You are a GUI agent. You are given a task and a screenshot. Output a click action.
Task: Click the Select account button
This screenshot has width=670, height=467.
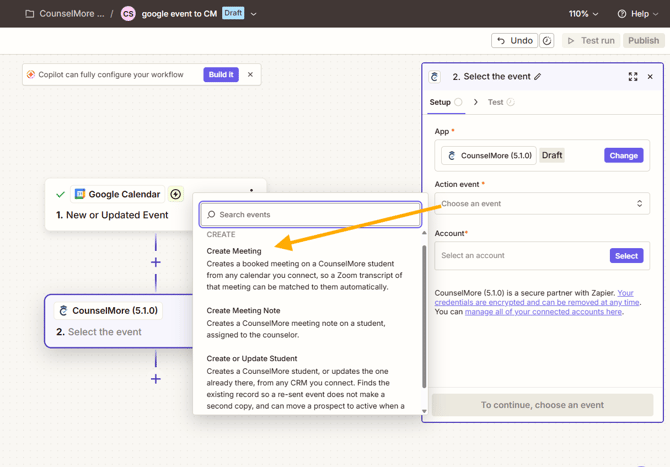tap(626, 256)
